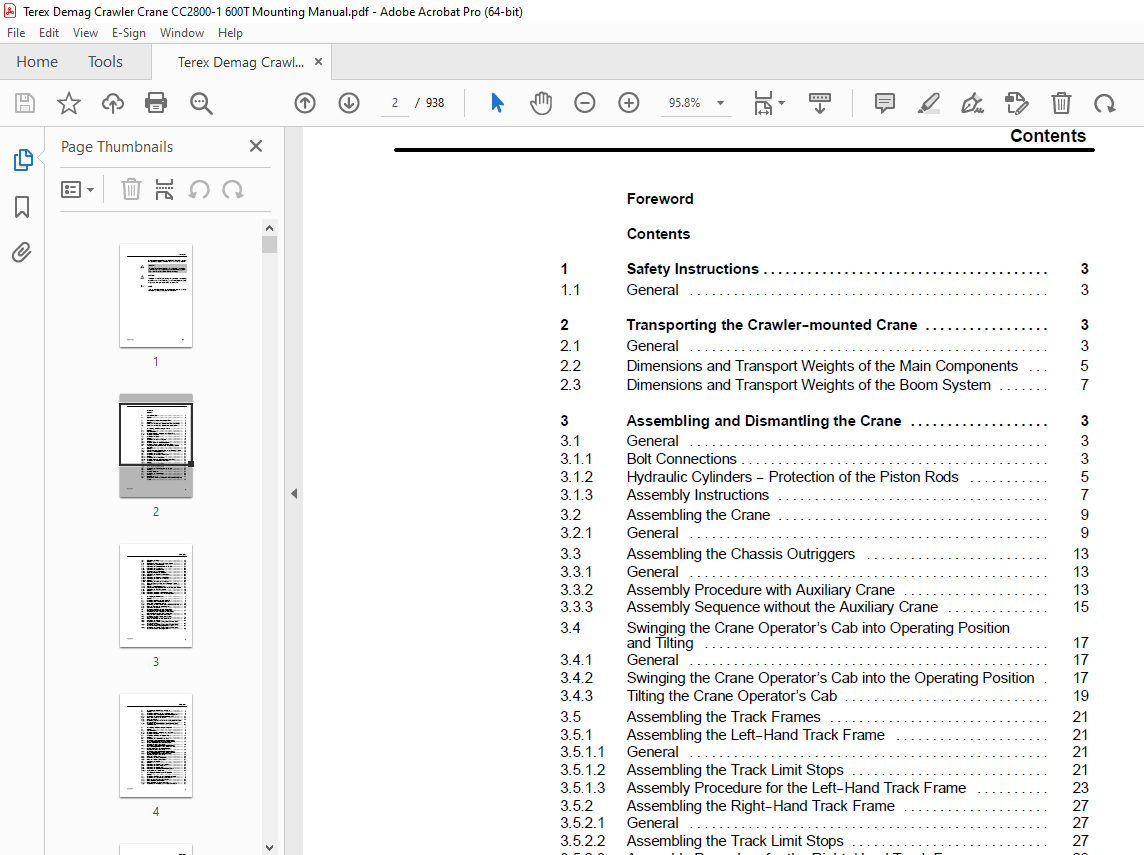Click 'Assembling the Chassis Outriggers' entry
Screen dimensions: 1144x855
click(741, 554)
